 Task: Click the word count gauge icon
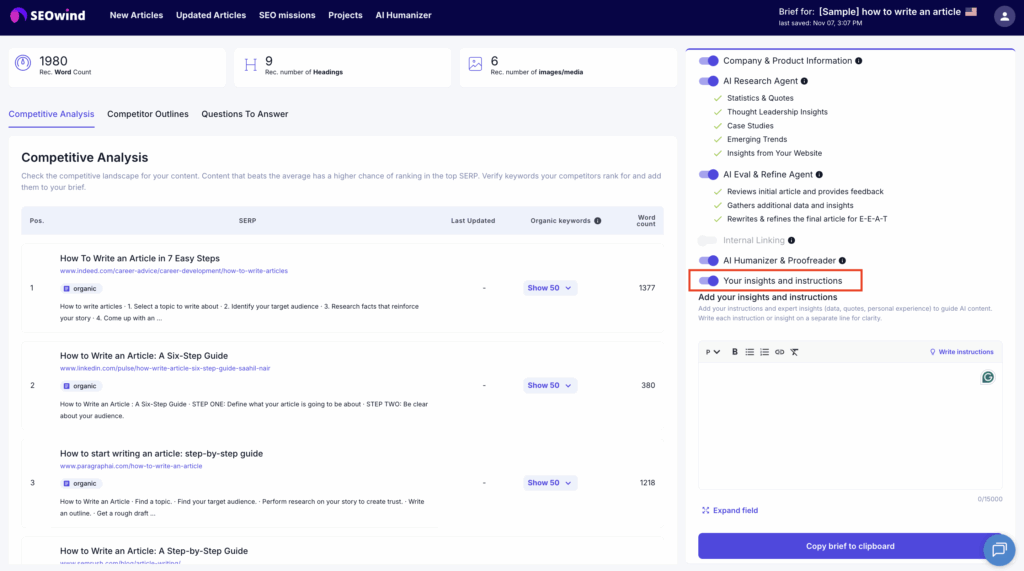(x=23, y=63)
